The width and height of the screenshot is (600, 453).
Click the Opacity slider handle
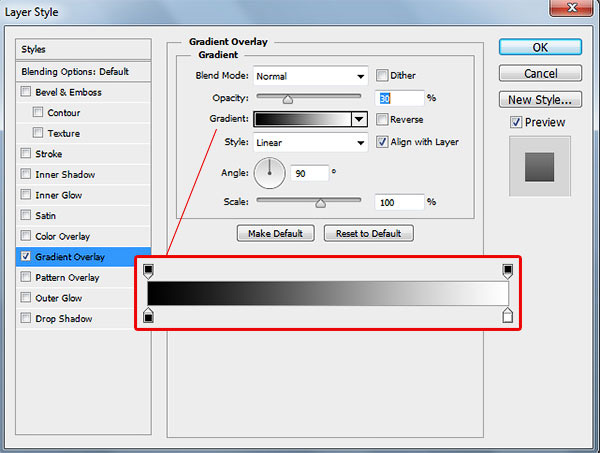click(288, 100)
